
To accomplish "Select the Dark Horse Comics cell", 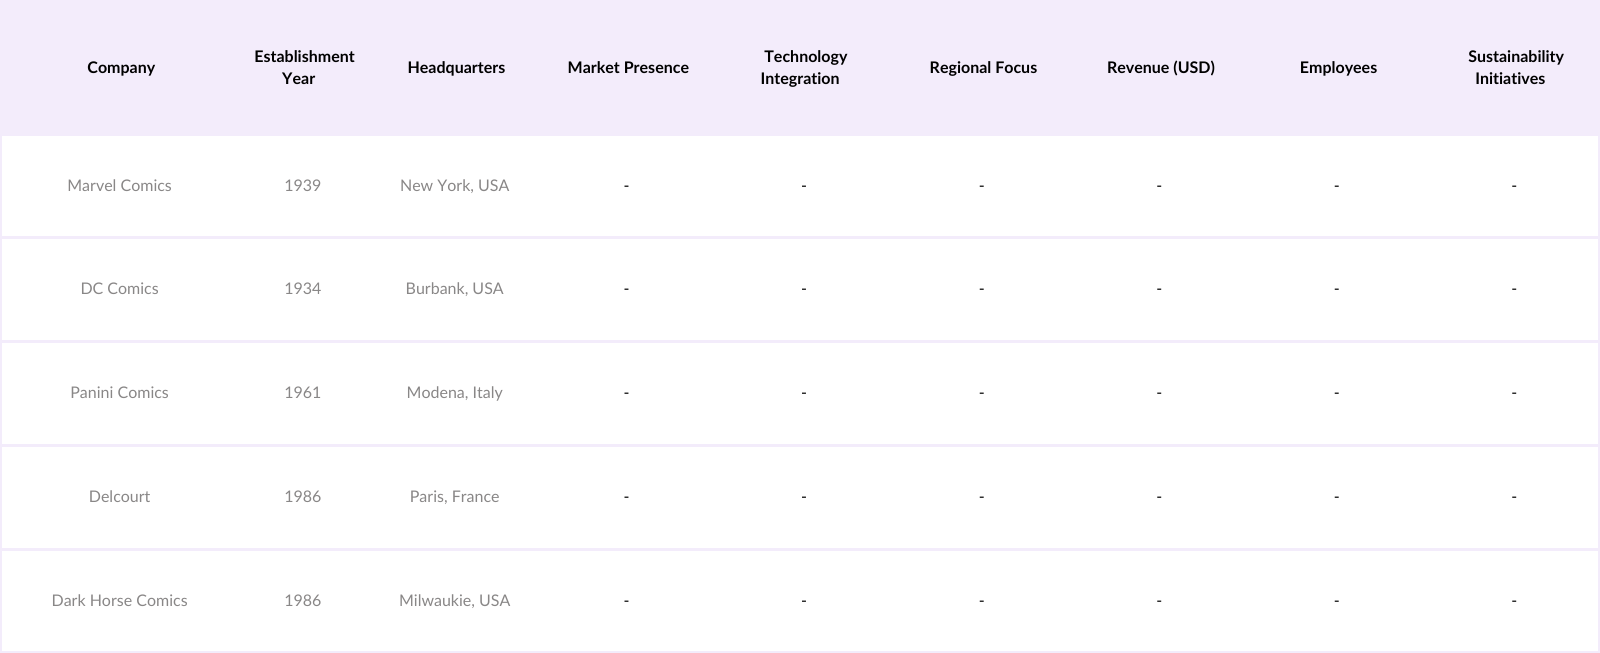I will 119,600.
